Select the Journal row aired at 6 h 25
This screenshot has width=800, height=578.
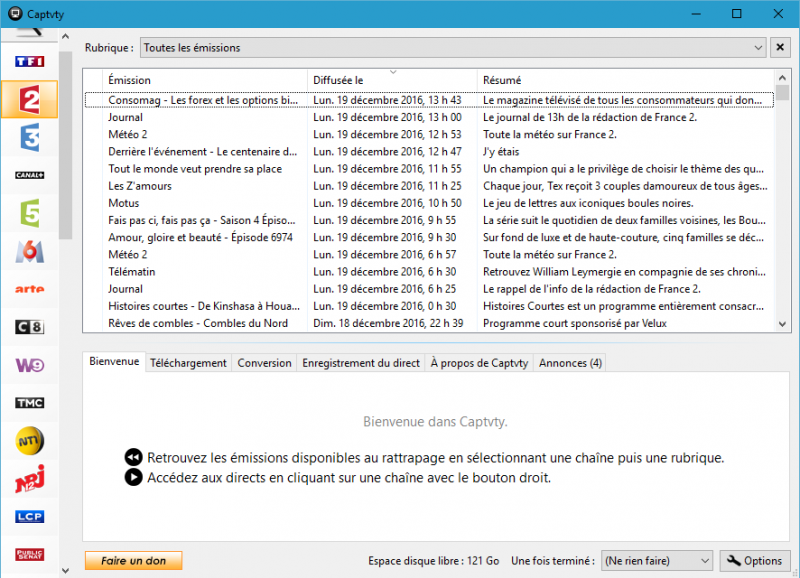(x=429, y=289)
